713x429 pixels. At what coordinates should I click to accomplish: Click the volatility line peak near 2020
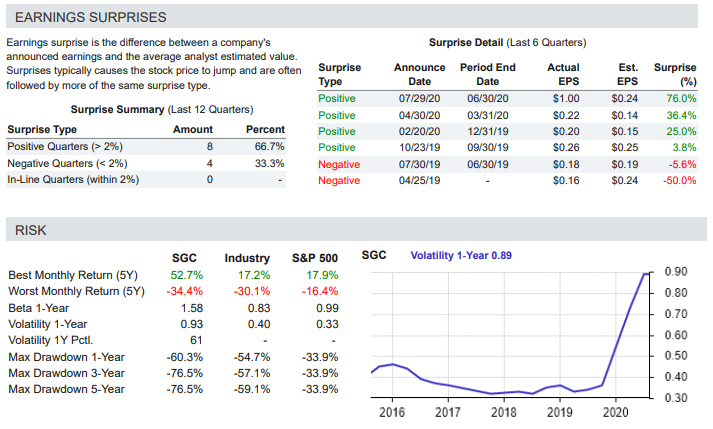coord(646,273)
